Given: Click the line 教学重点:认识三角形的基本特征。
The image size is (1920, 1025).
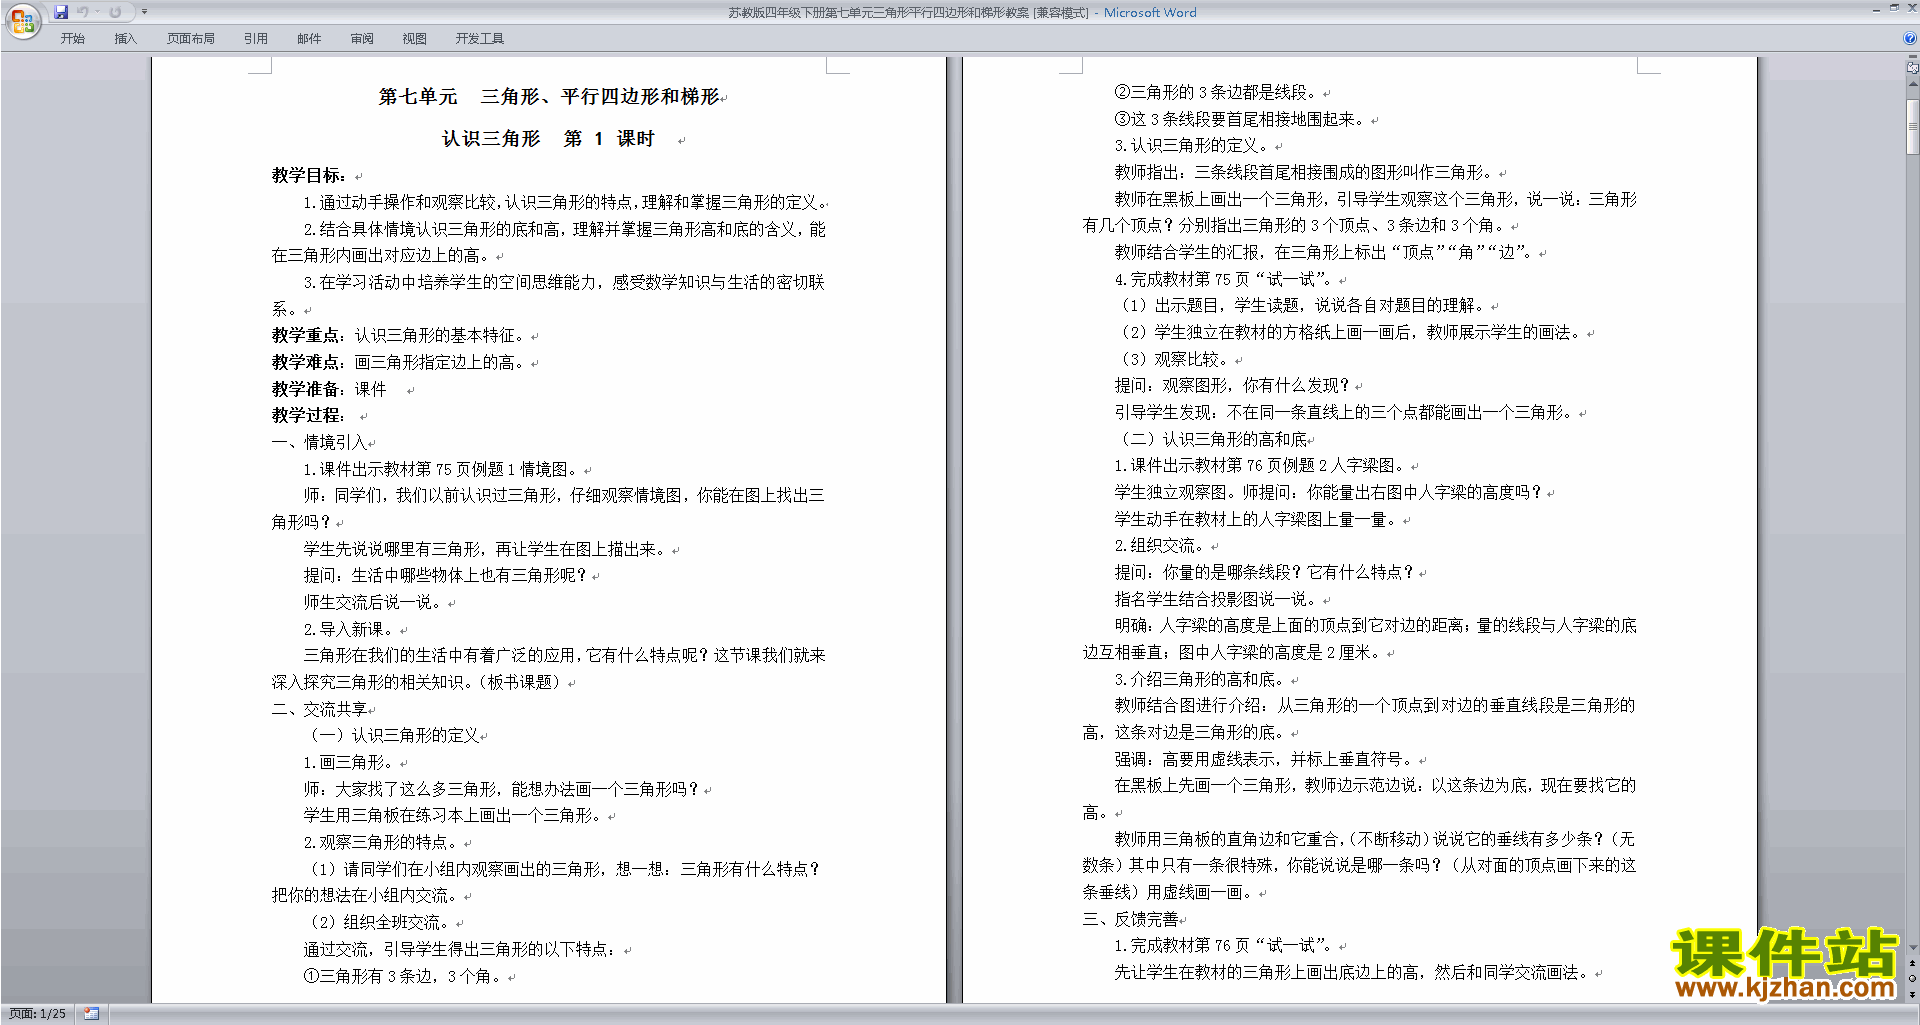Looking at the screenshot, I should [400, 335].
